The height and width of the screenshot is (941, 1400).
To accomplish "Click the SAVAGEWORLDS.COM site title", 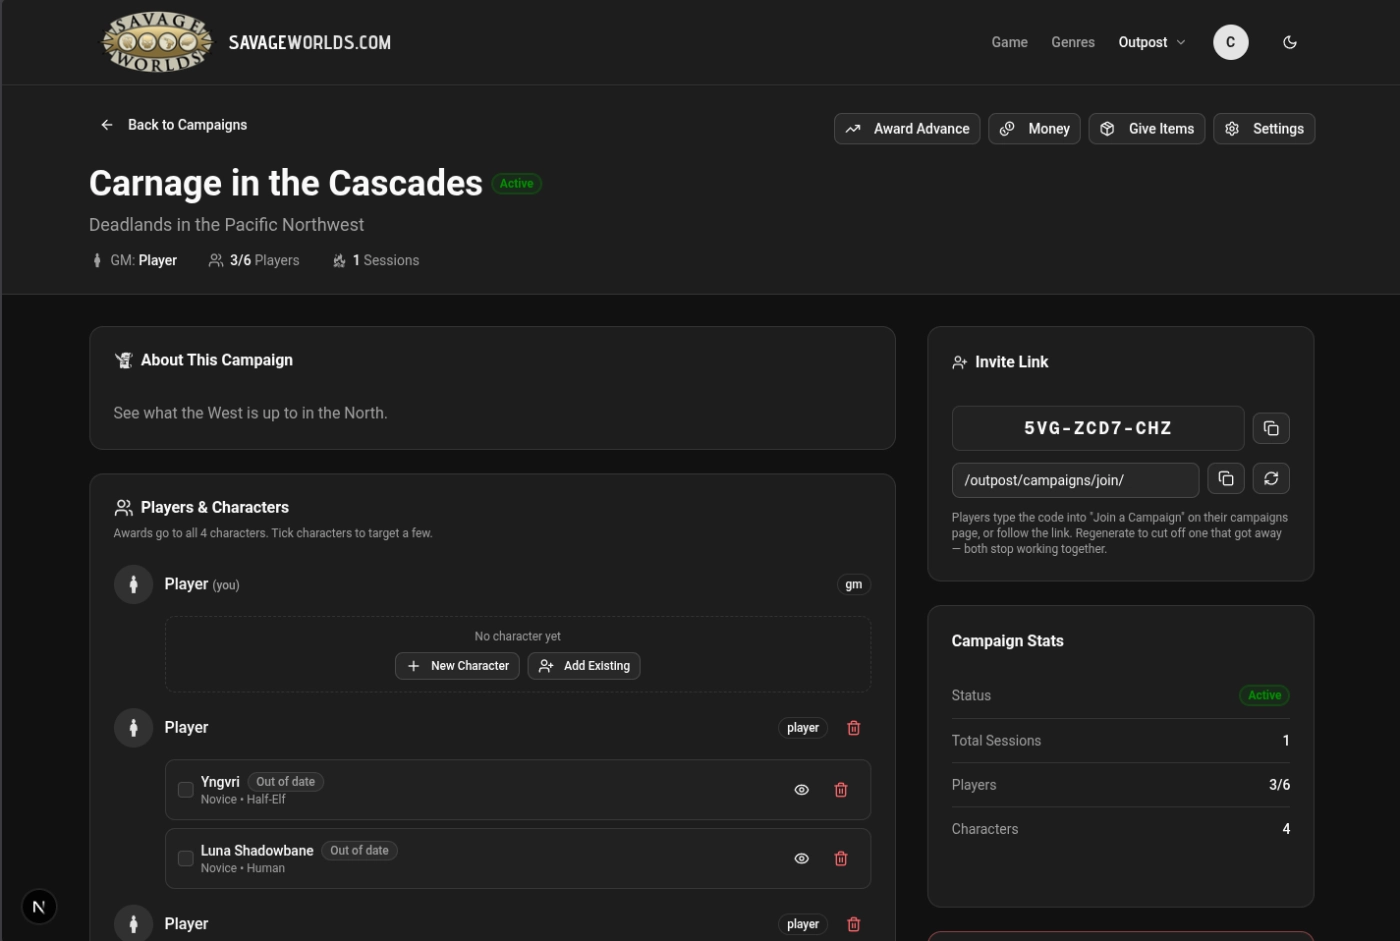I will click(309, 42).
